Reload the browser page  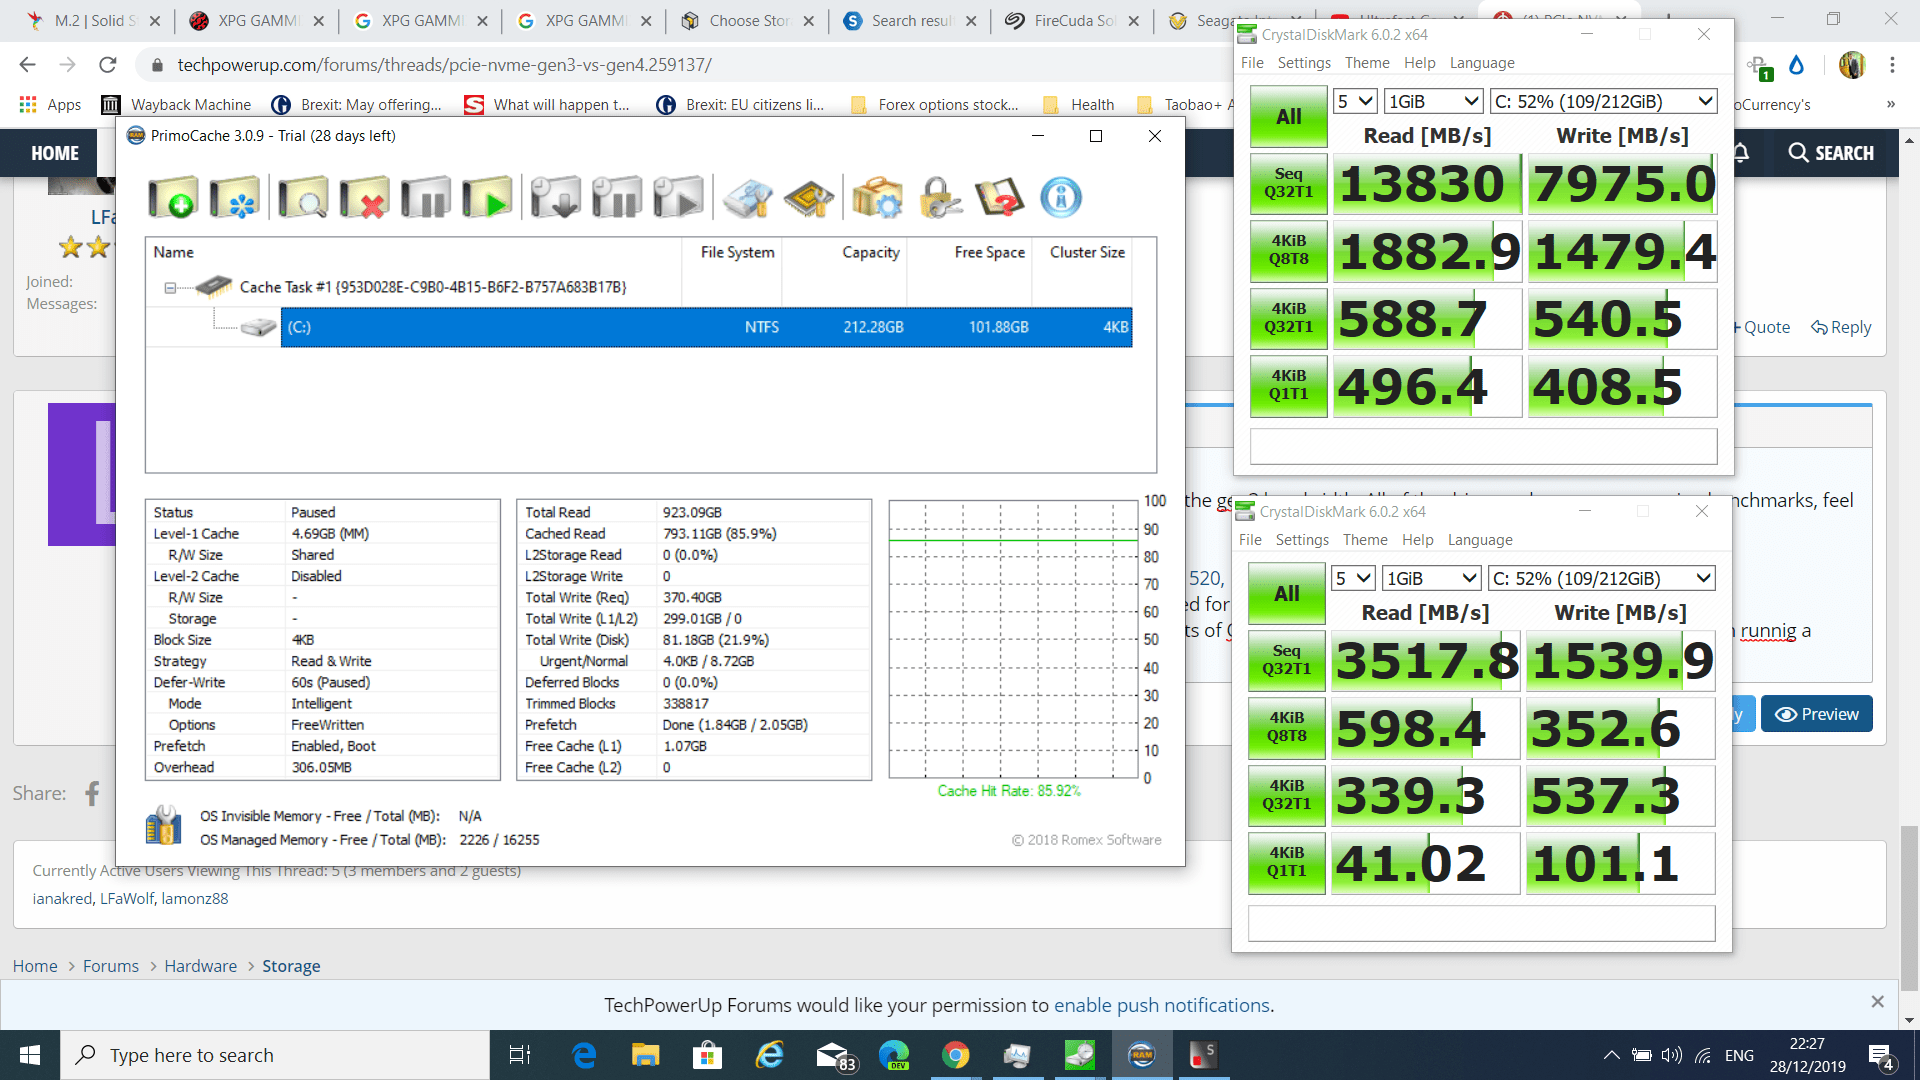[x=108, y=65]
